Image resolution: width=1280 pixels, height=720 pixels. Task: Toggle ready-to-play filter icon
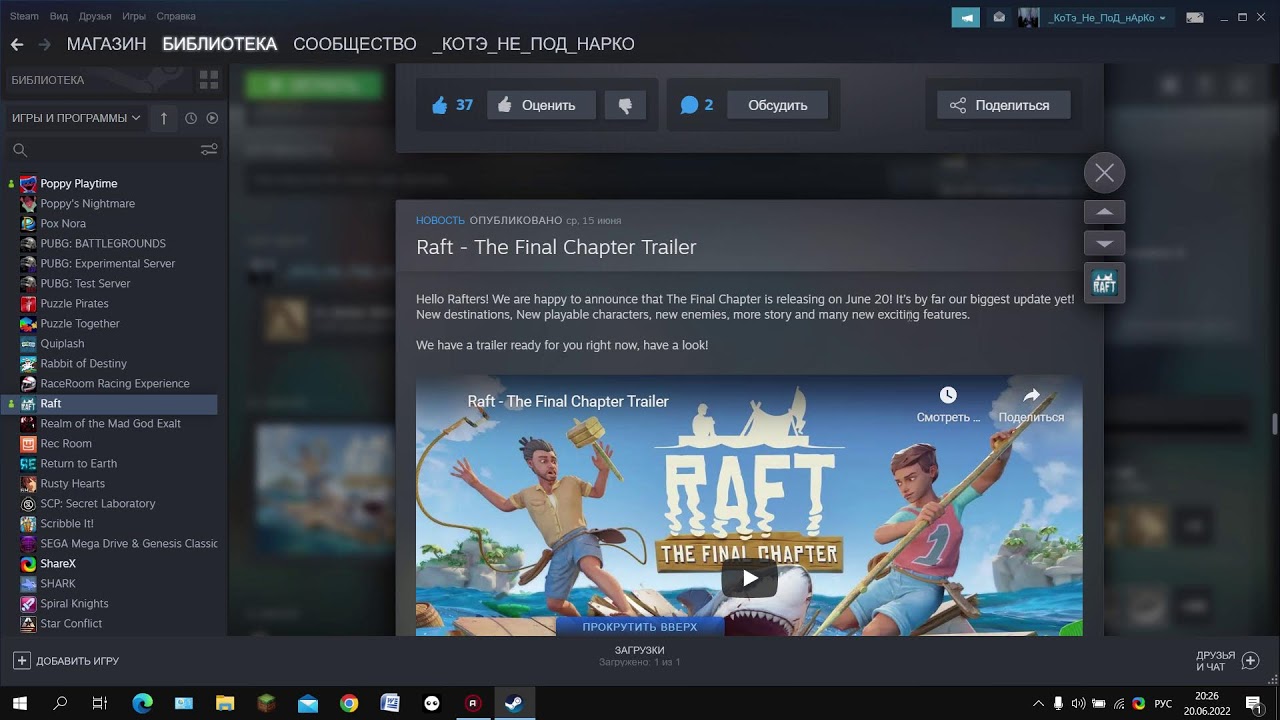click(x=212, y=118)
